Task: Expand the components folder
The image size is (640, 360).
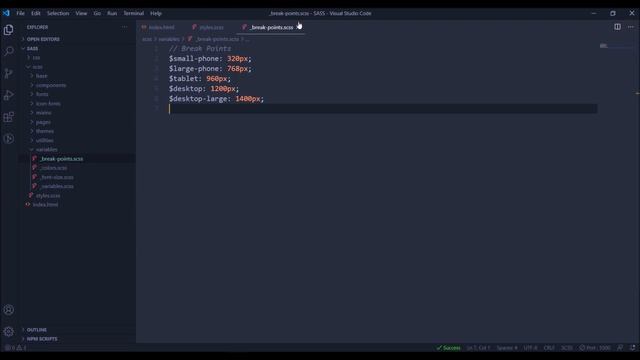Action: click(51, 85)
